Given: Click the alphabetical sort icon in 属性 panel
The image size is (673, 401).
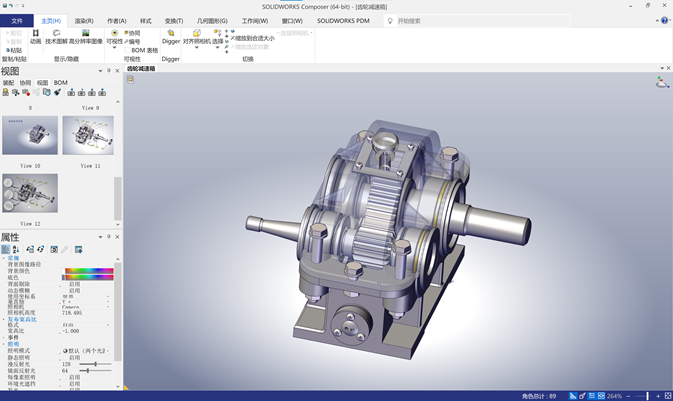Looking at the screenshot, I should coord(17,249).
